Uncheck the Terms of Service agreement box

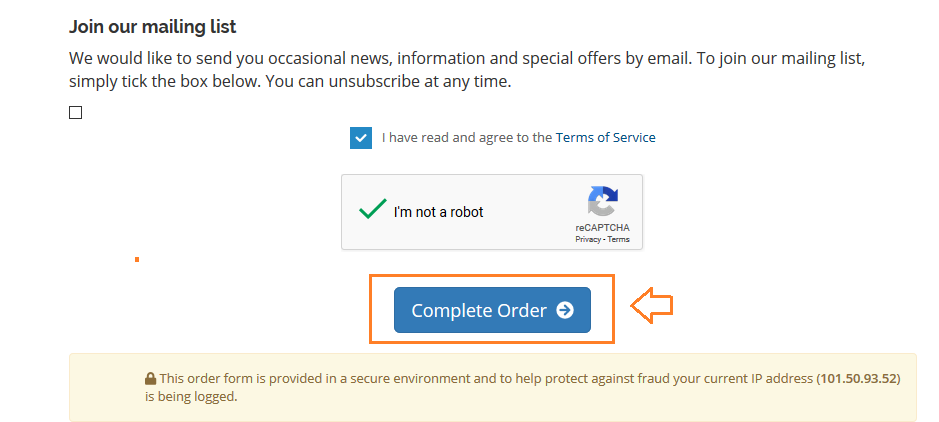click(361, 138)
